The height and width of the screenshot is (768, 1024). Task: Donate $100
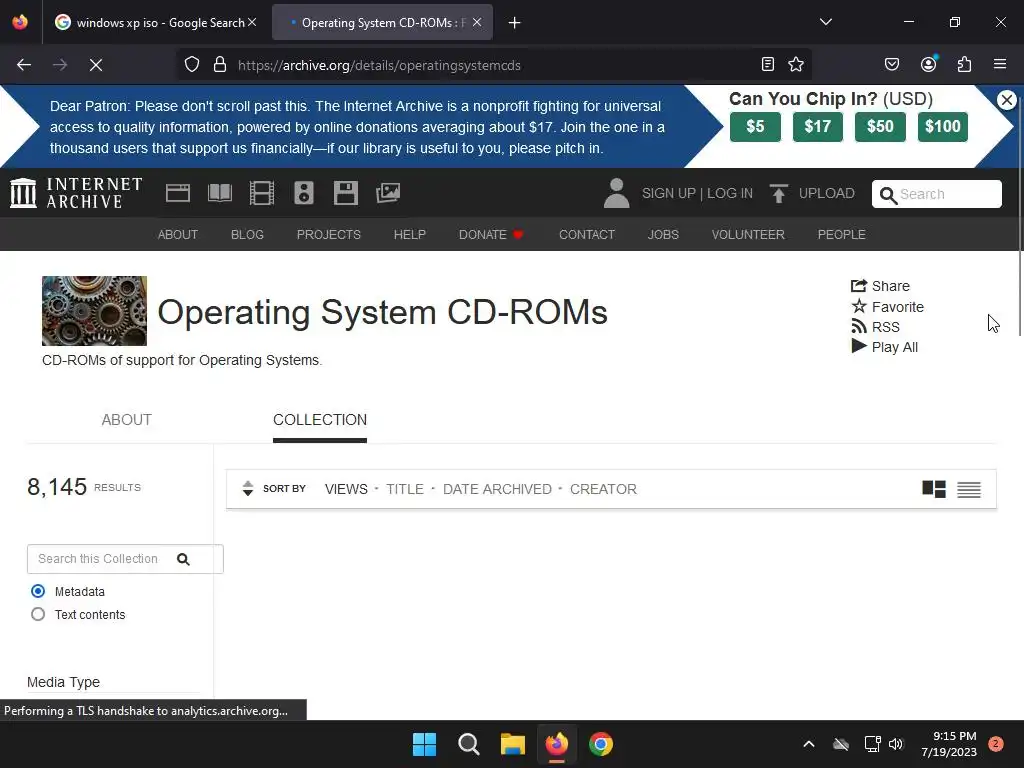click(x=942, y=126)
